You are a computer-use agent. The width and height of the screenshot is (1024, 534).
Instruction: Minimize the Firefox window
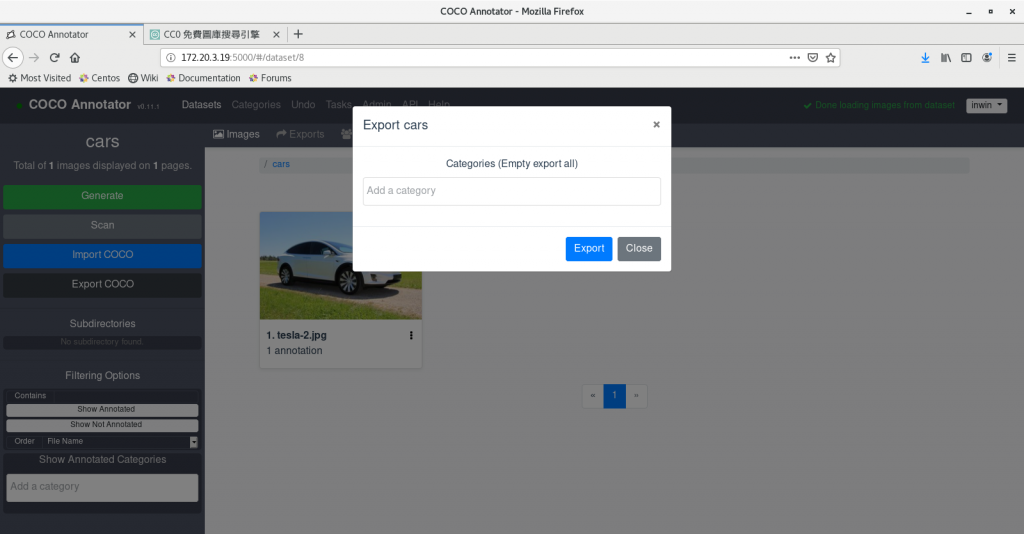coord(969,12)
